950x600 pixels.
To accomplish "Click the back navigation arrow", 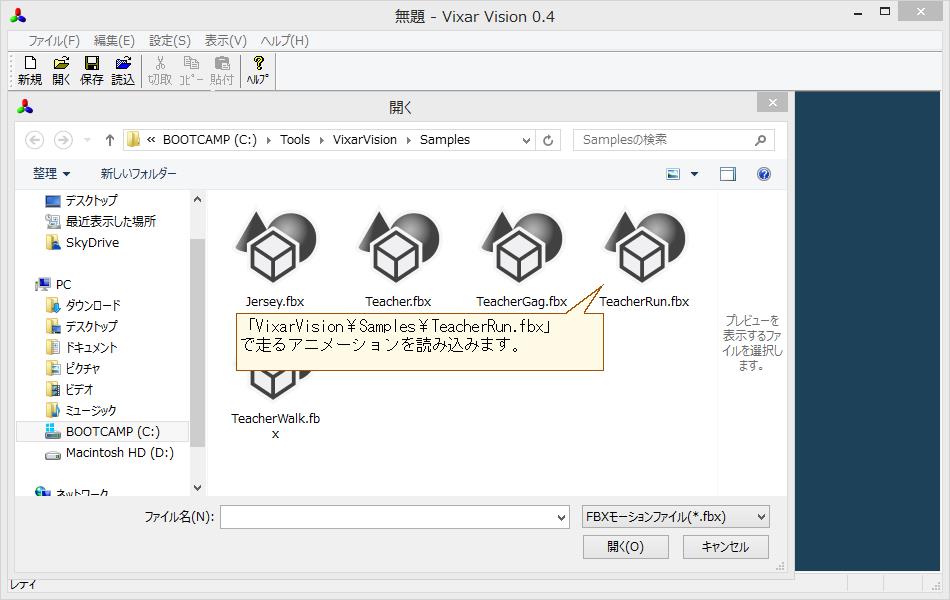I will pos(34,140).
